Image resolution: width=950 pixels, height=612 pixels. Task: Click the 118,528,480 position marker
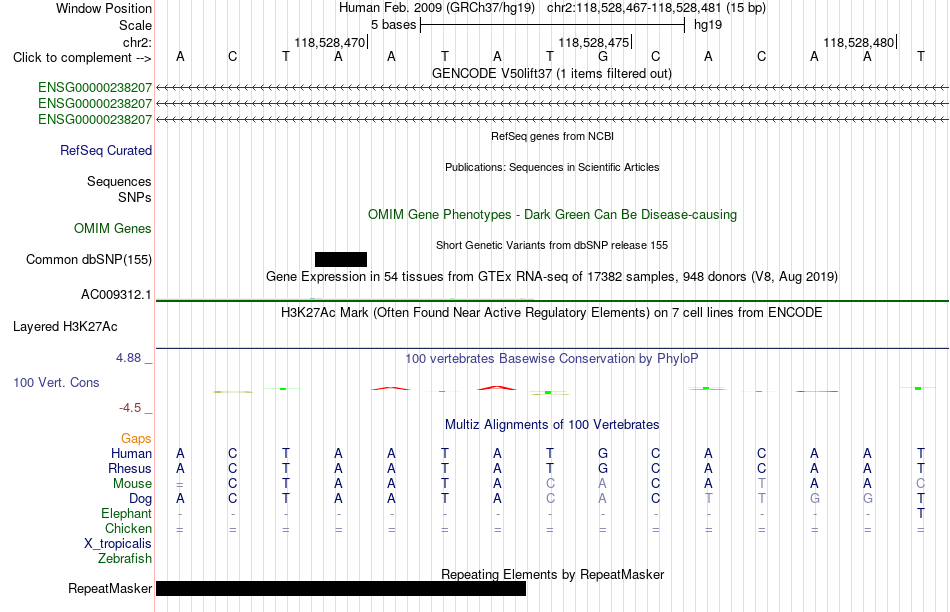[859, 42]
